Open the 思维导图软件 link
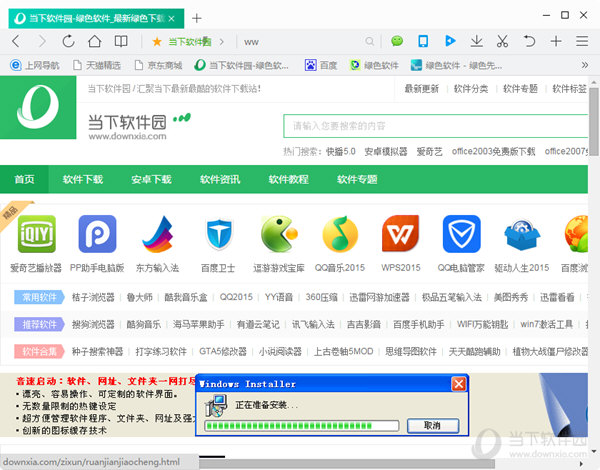 click(411, 351)
